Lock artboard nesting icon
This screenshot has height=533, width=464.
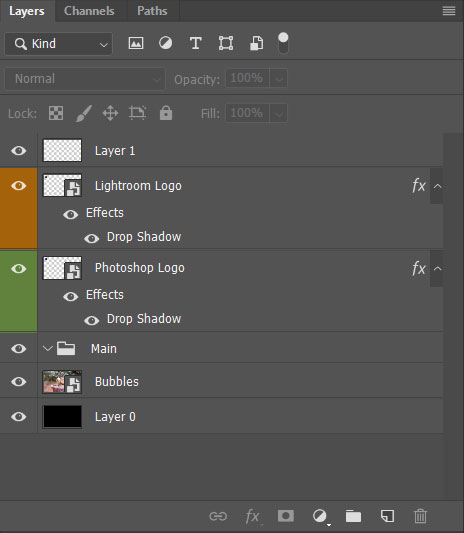coord(137,113)
